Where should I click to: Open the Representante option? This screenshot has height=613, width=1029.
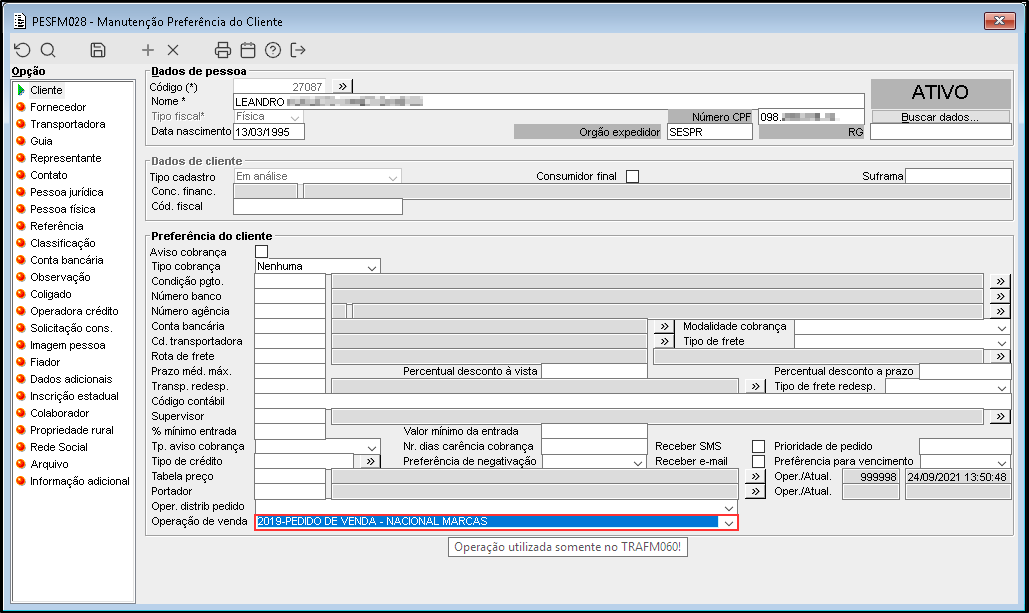66,158
